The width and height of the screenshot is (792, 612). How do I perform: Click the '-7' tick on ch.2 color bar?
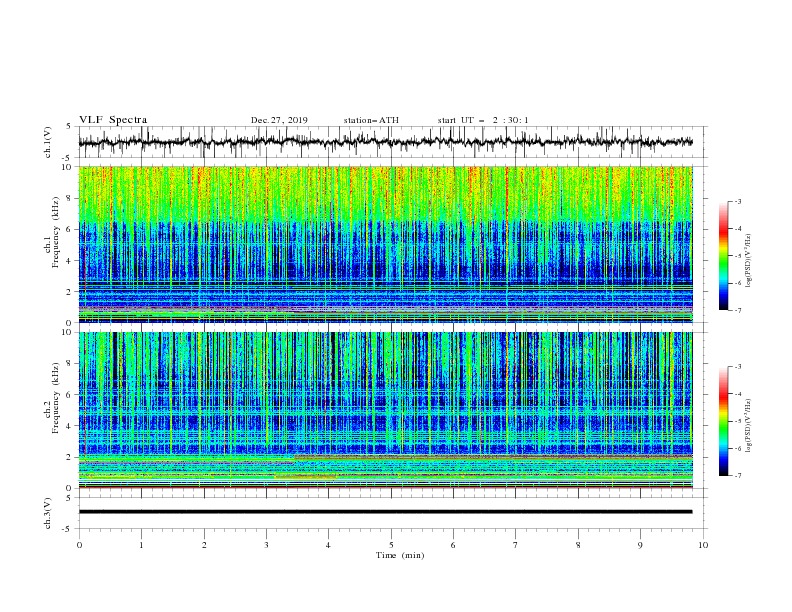click(737, 475)
